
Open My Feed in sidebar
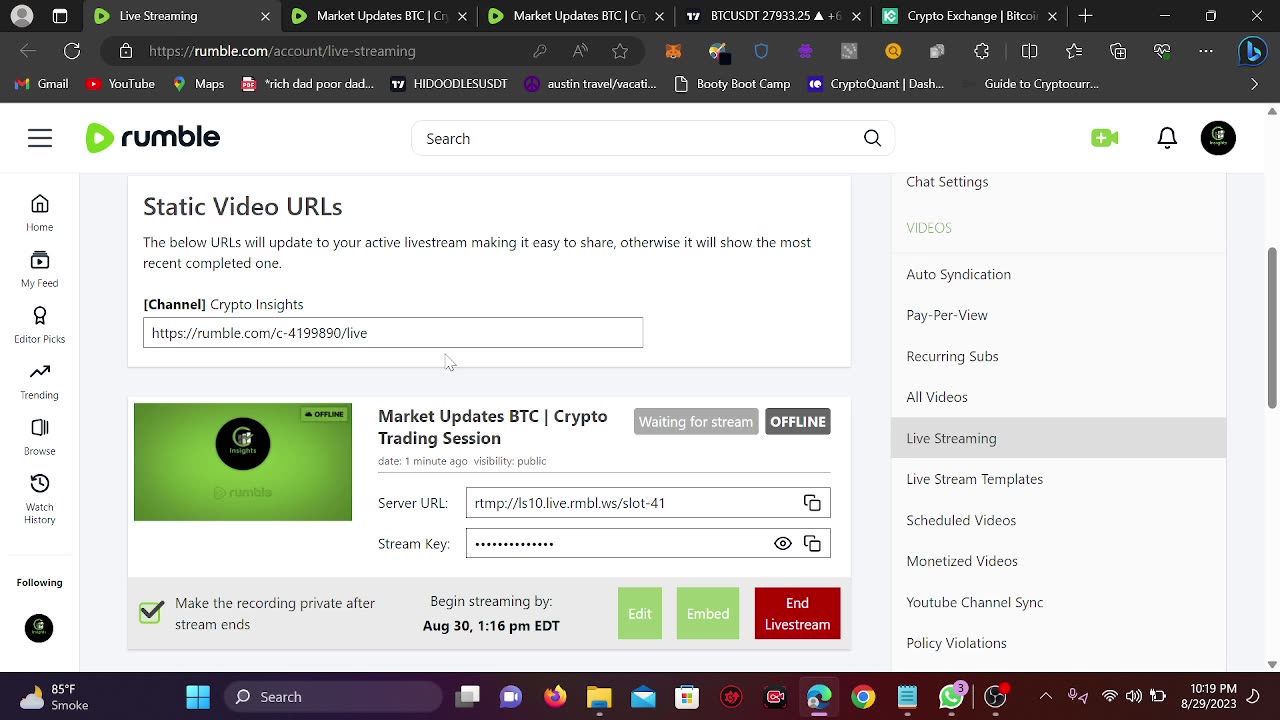coord(40,269)
